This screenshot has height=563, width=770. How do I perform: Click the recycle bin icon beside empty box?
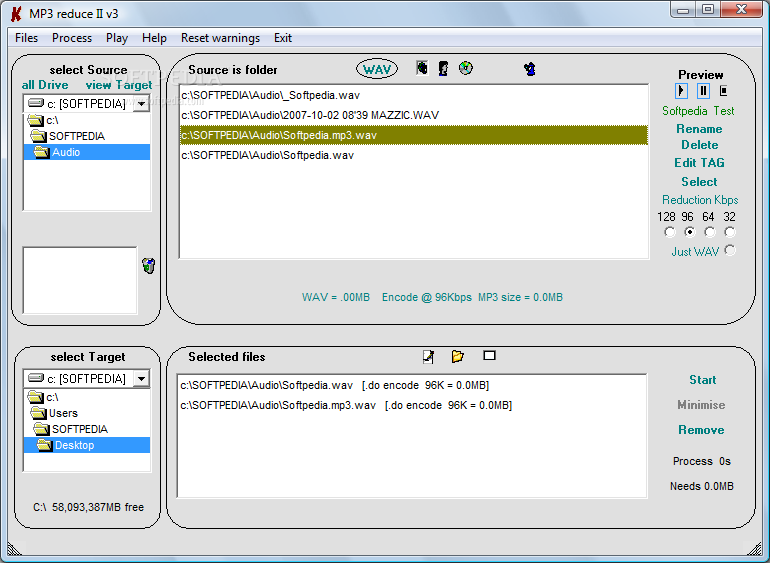point(149,266)
